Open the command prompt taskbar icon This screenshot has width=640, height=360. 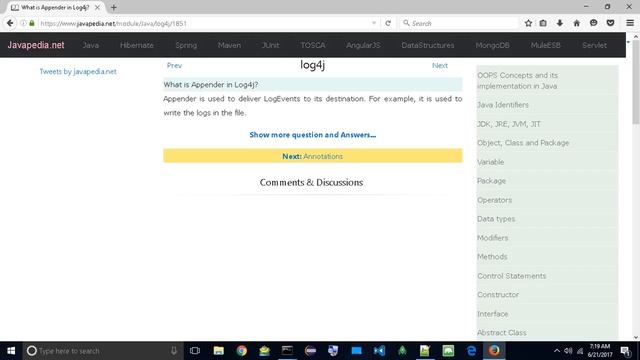[x=287, y=351]
